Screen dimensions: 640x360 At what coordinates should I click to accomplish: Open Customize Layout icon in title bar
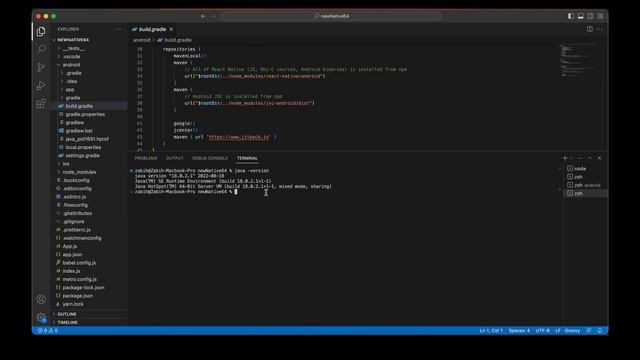point(600,16)
